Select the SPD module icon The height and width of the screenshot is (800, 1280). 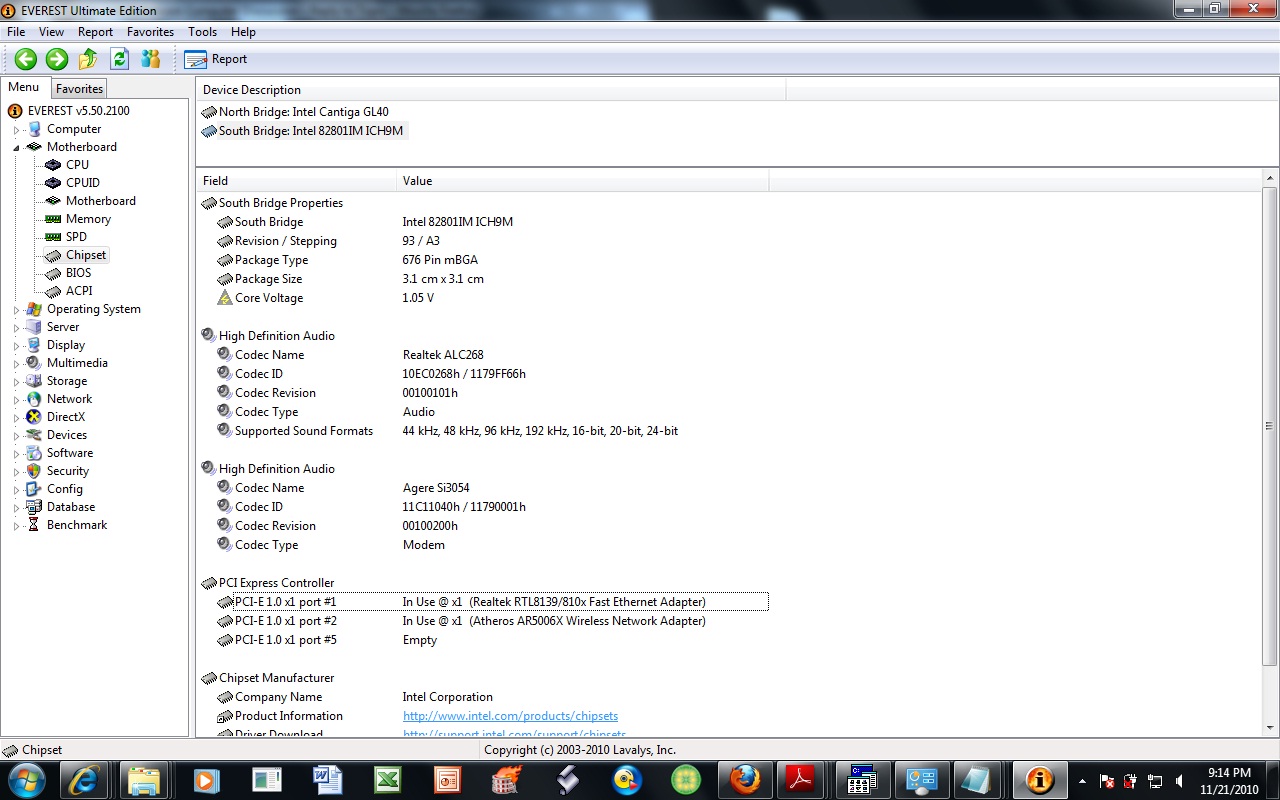(x=53, y=237)
